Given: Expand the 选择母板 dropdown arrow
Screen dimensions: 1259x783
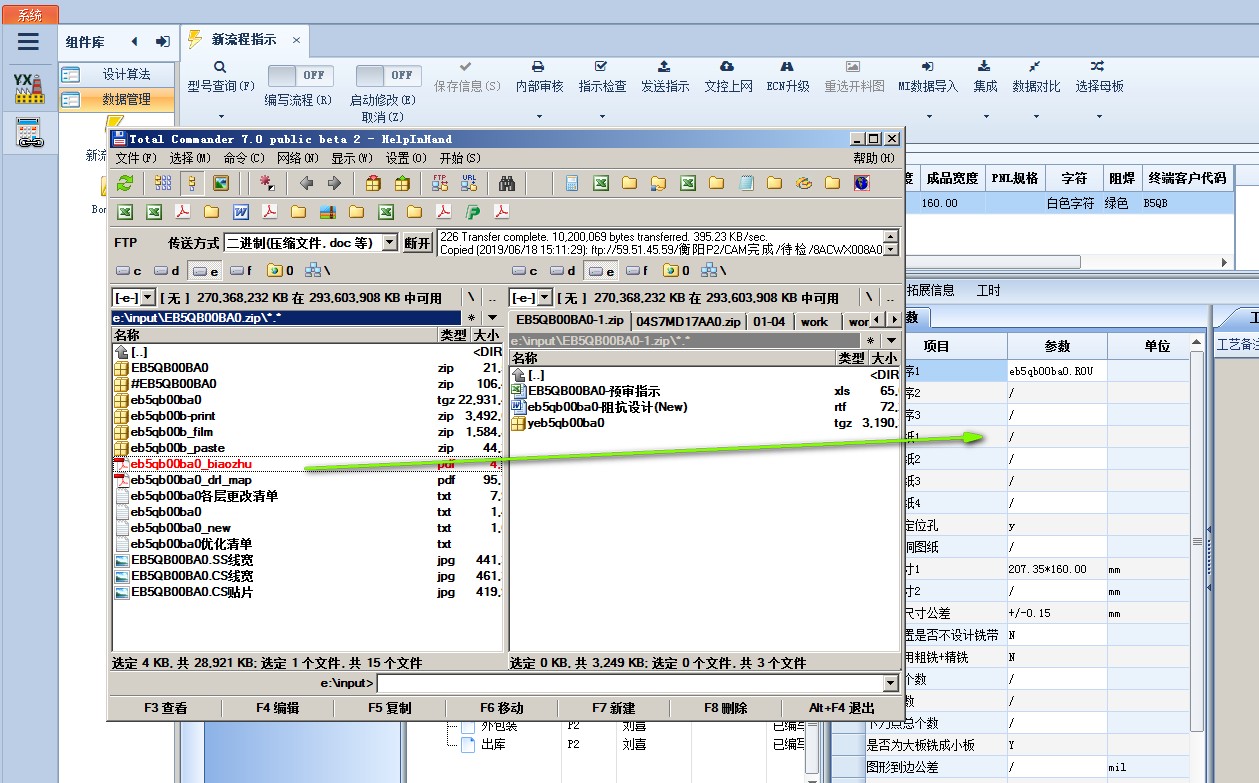Looking at the screenshot, I should coord(1099,116).
